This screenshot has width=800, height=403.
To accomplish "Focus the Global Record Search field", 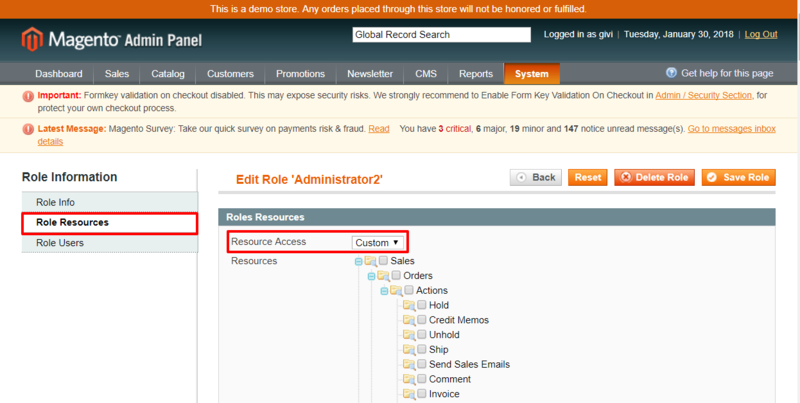I will click(x=441, y=35).
